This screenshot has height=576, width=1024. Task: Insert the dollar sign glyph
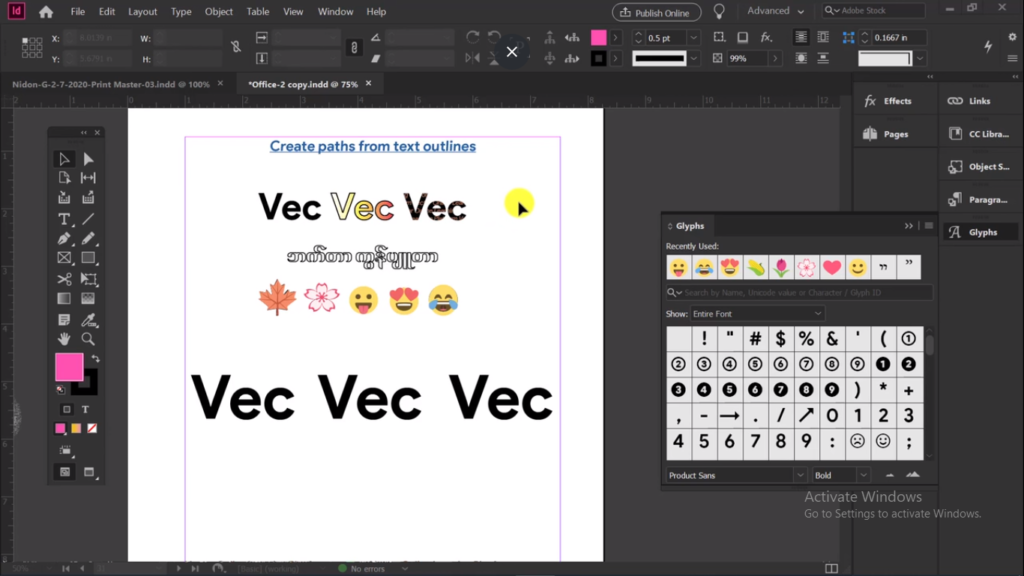pyautogui.click(x=780, y=338)
